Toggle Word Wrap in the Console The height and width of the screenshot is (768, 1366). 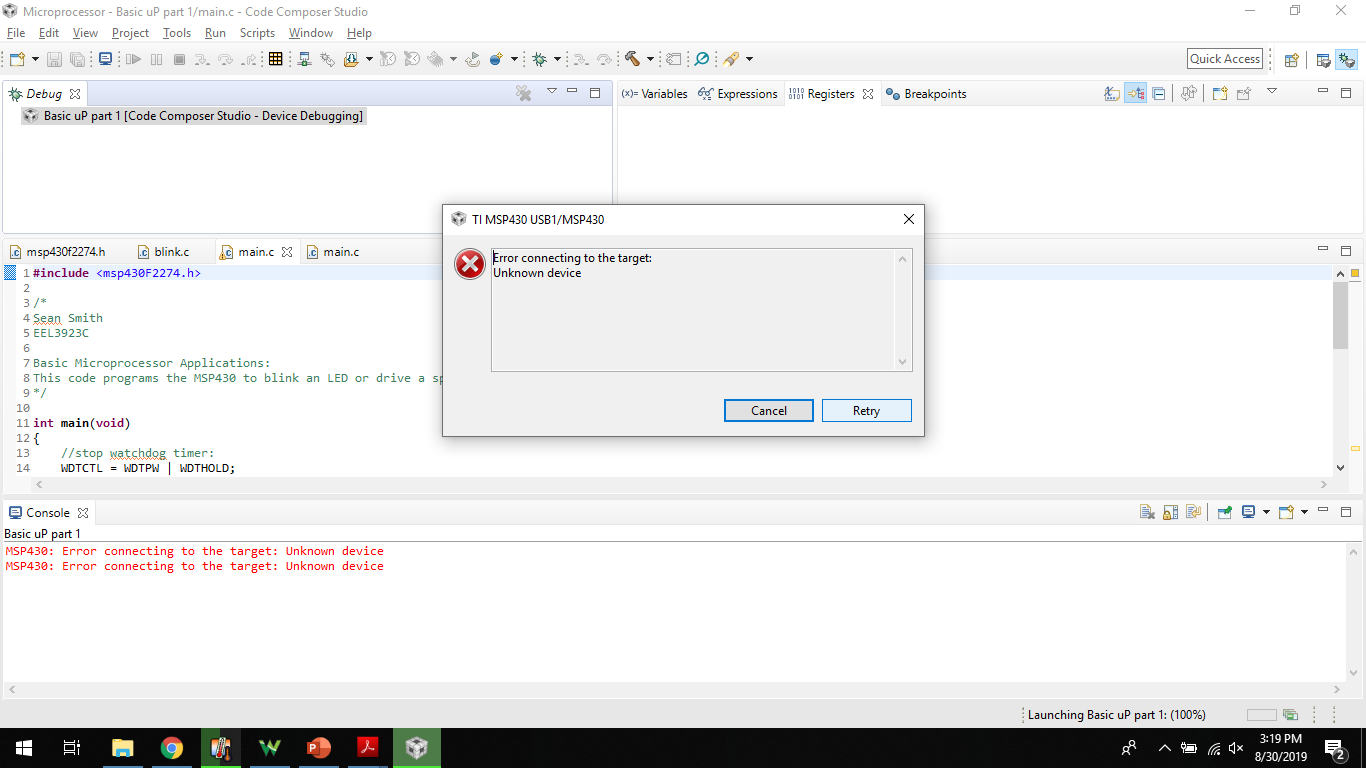click(x=1193, y=512)
